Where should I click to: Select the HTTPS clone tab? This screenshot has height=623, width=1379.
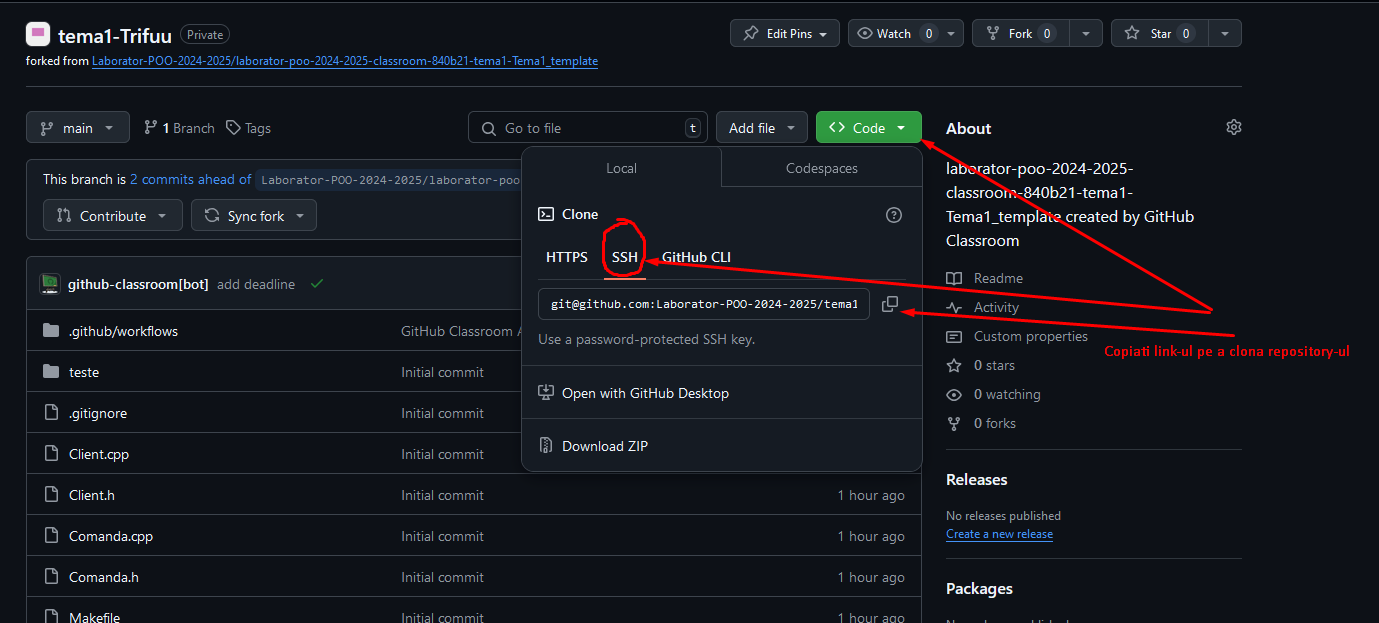567,257
